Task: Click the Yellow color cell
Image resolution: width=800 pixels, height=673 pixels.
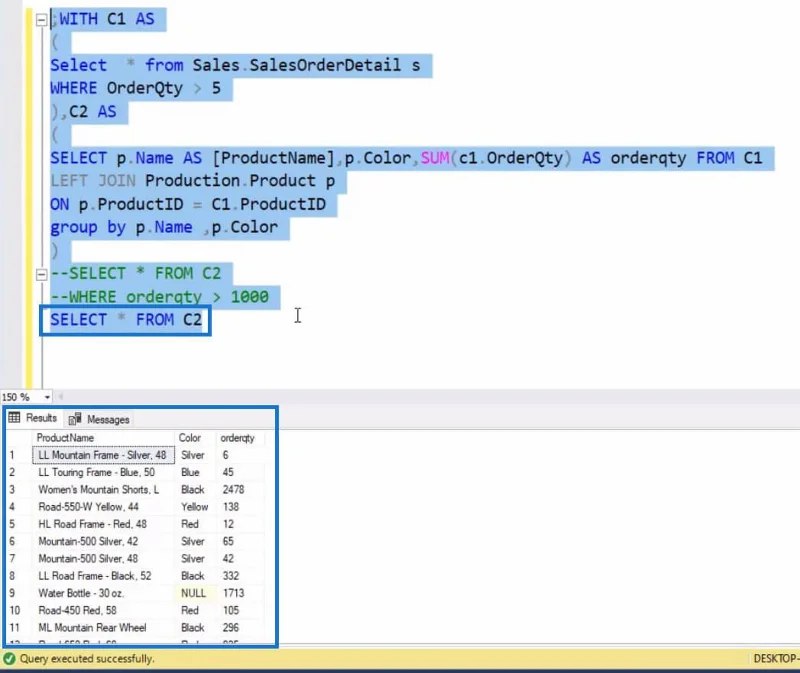Action: [x=195, y=507]
